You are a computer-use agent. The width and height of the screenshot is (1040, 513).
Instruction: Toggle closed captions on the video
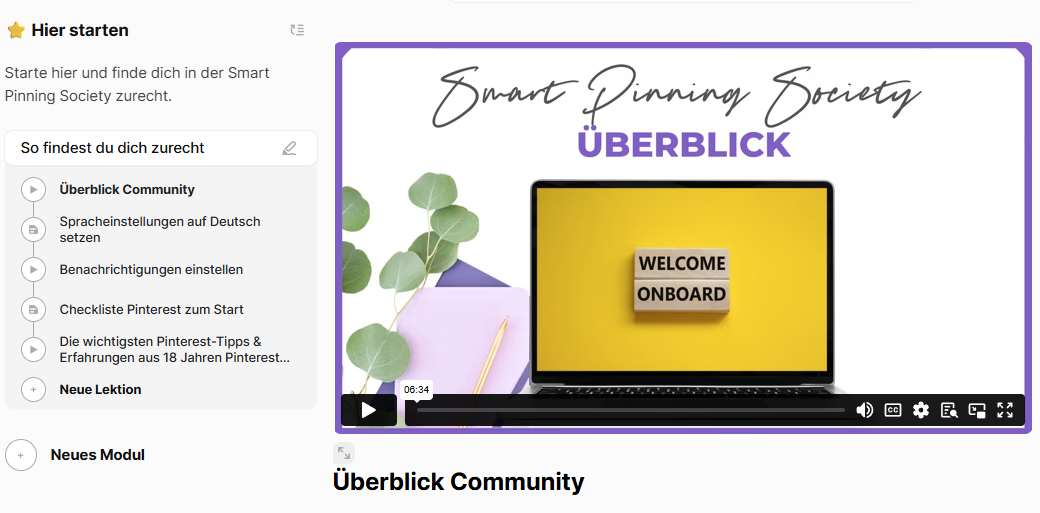893,410
